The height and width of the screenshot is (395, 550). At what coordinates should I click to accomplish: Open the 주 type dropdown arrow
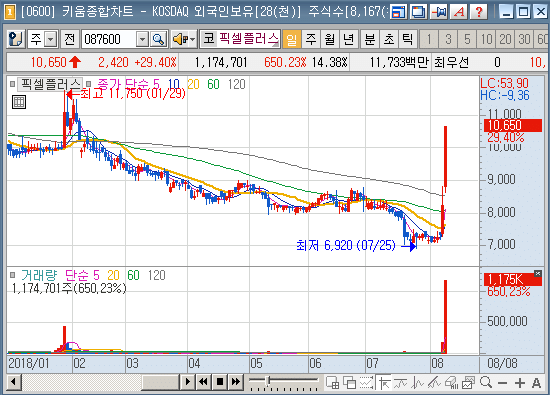[51, 39]
